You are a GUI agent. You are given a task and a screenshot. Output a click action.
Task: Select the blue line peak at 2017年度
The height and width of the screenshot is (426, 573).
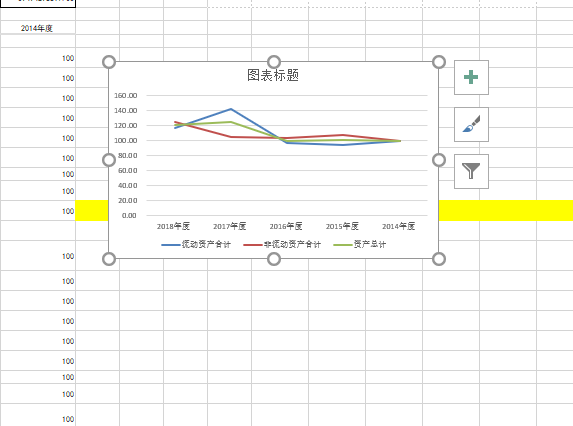coord(231,109)
